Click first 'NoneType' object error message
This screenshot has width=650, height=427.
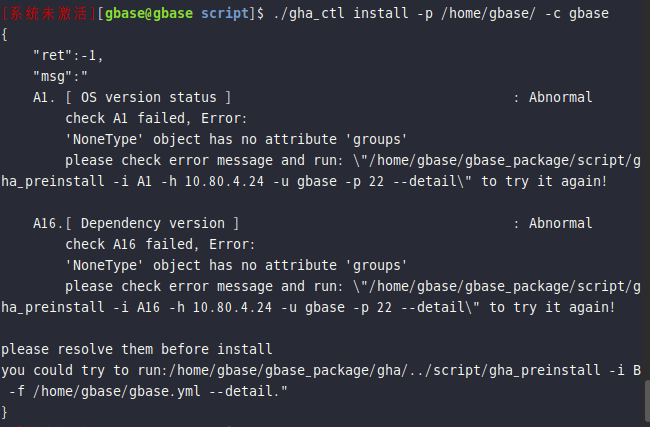(236, 140)
